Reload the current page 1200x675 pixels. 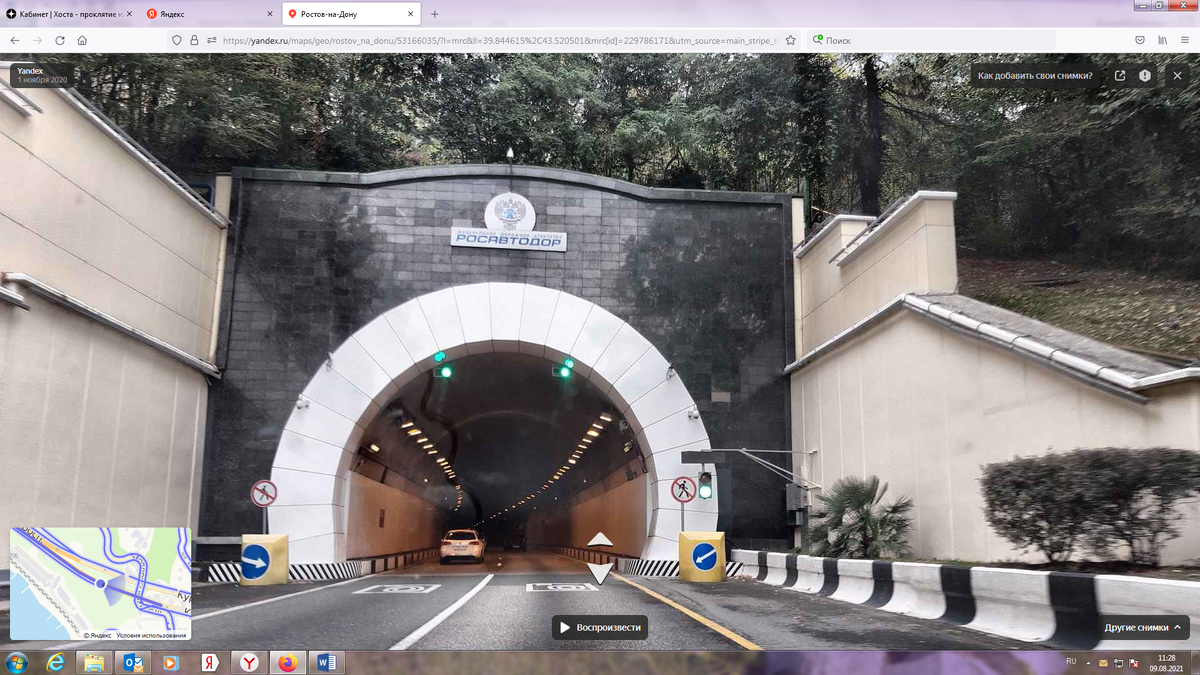60,40
